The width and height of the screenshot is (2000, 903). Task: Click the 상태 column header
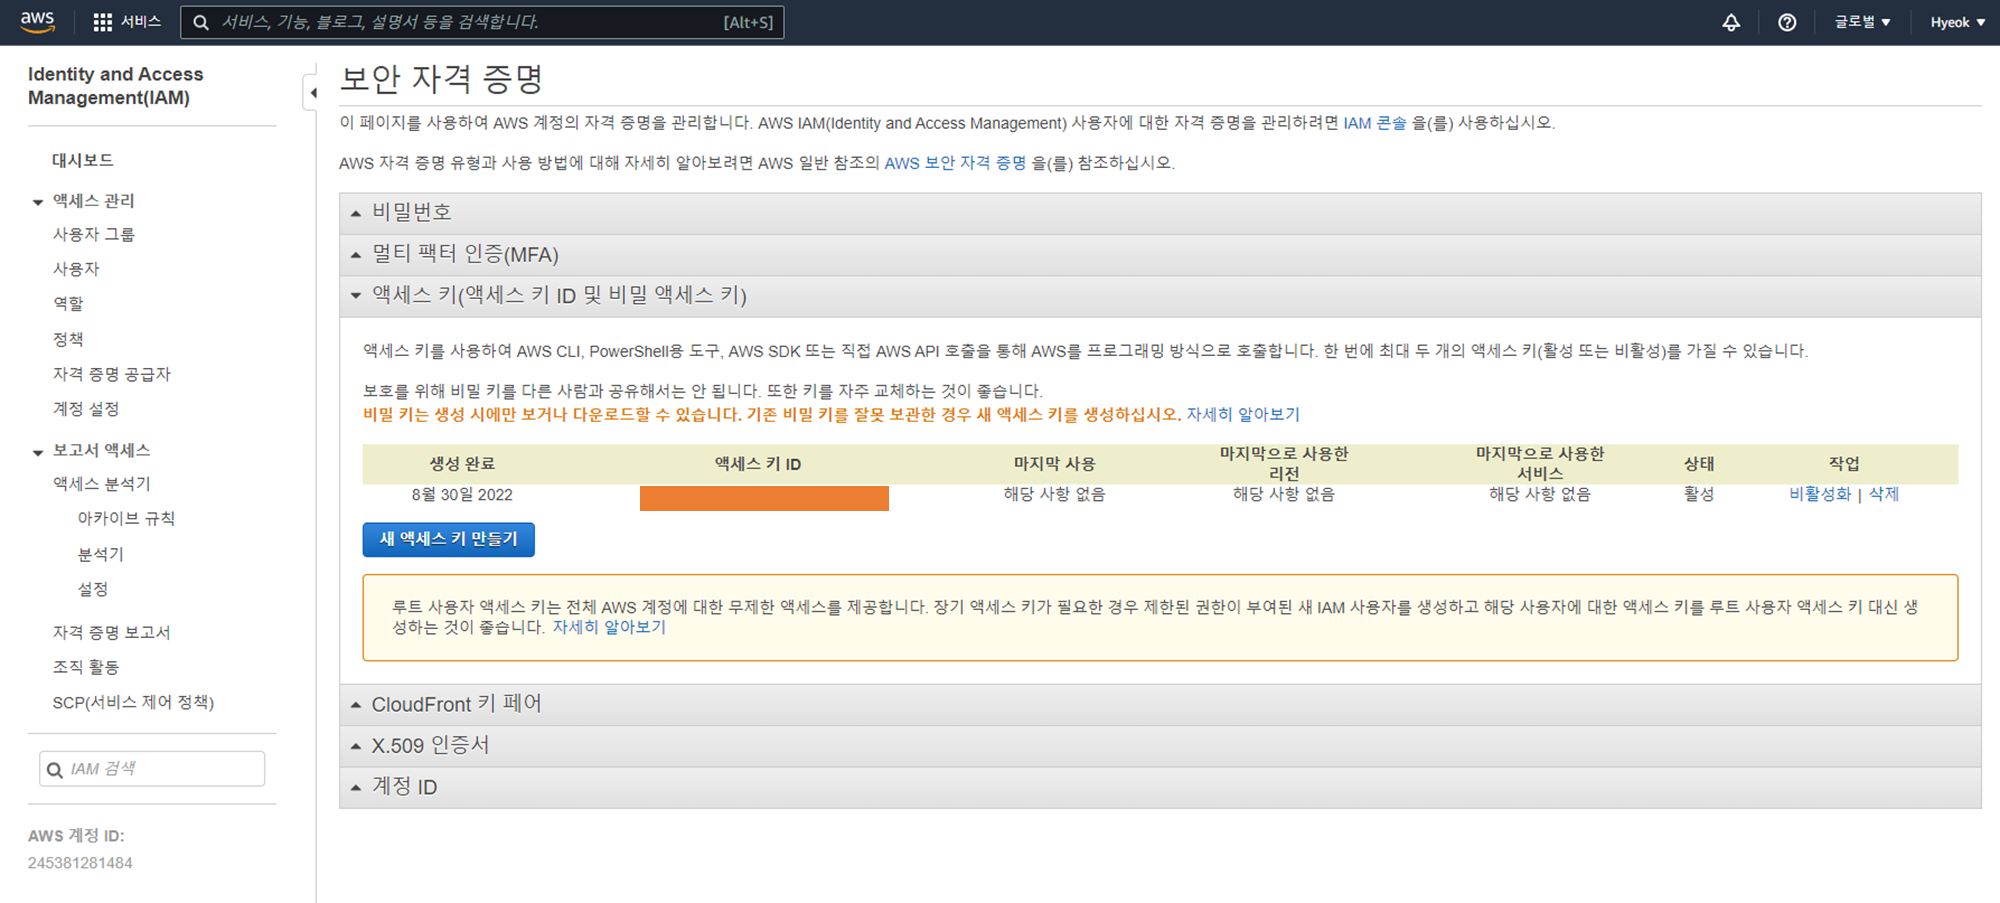[1699, 464]
